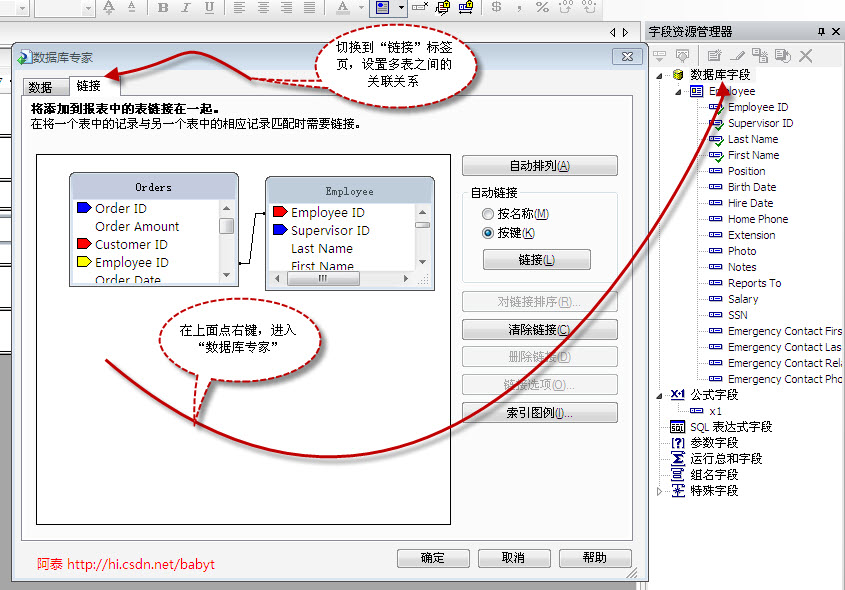This screenshot has width=845, height=590.
Task: Click the decrease decimals icon
Action: [x=589, y=7]
